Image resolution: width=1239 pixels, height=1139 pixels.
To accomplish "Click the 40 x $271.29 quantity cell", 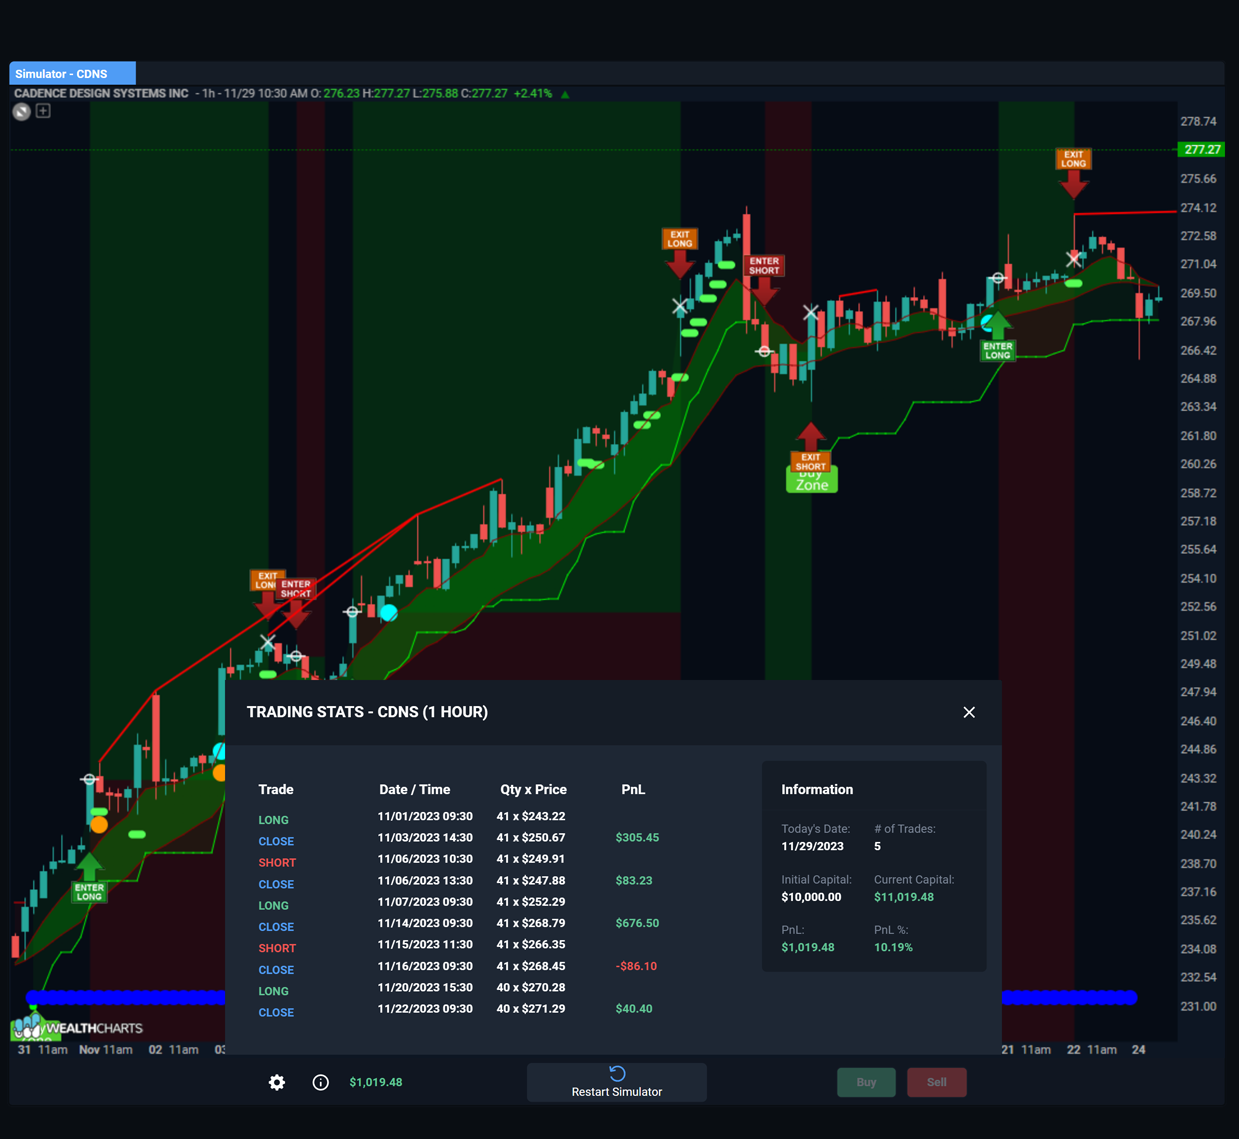I will coord(531,1009).
